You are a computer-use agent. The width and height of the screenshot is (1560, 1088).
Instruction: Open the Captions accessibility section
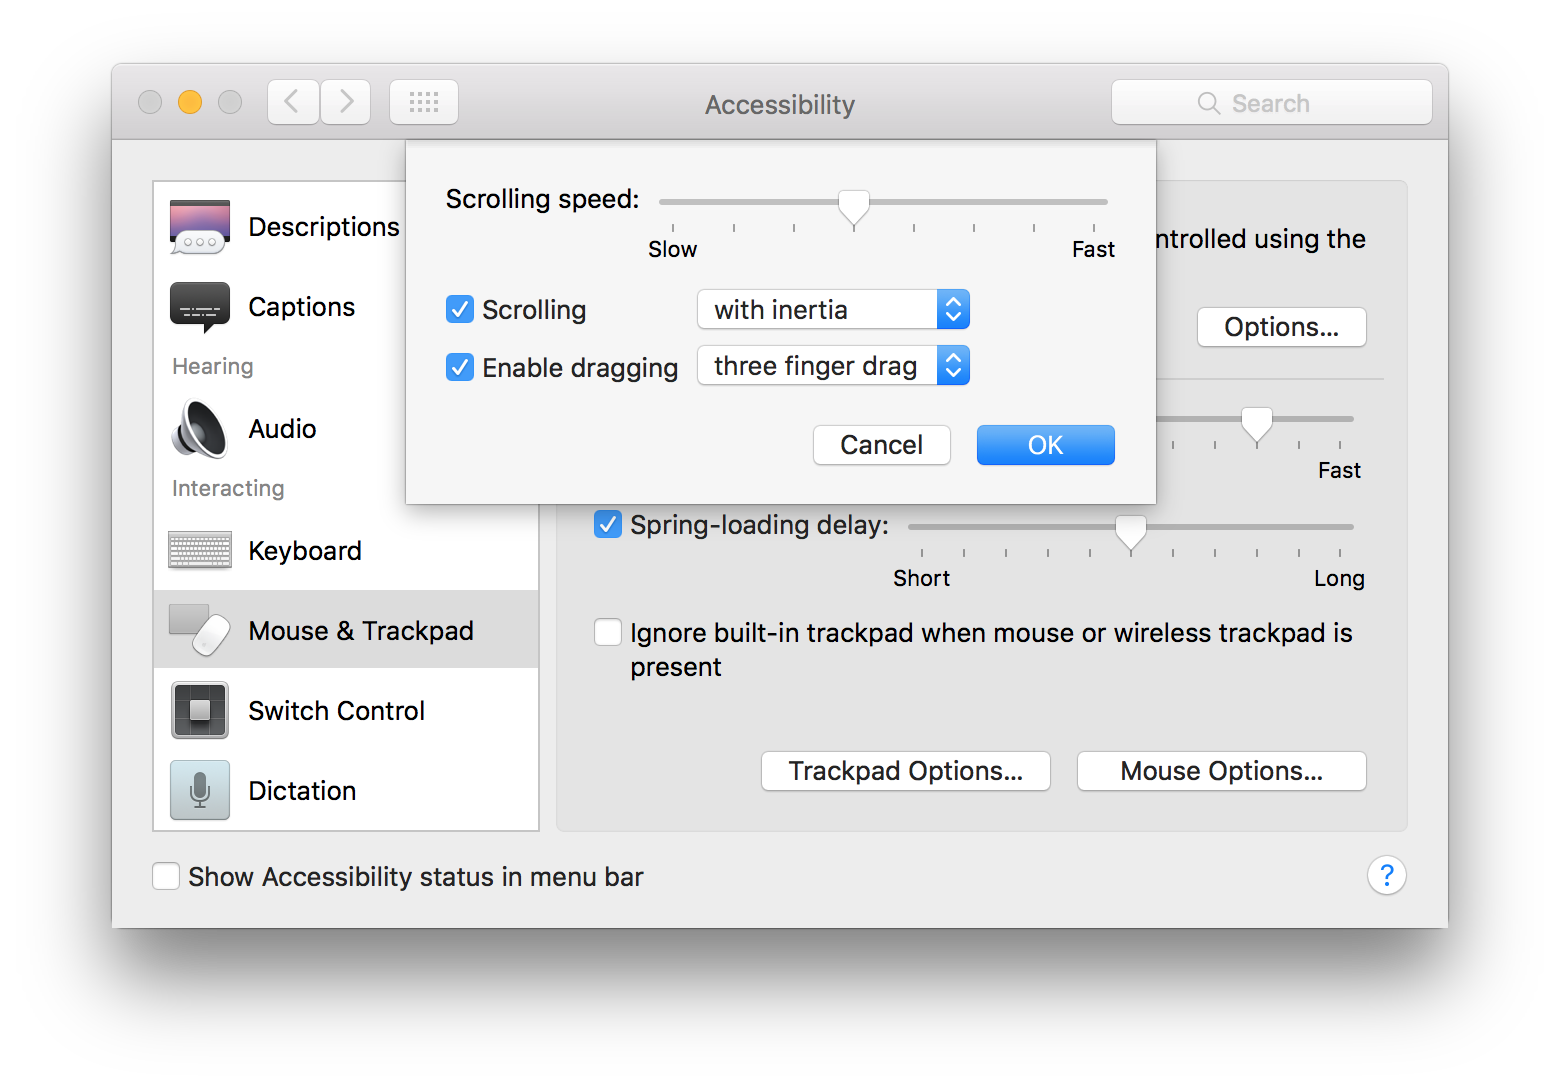(x=199, y=306)
